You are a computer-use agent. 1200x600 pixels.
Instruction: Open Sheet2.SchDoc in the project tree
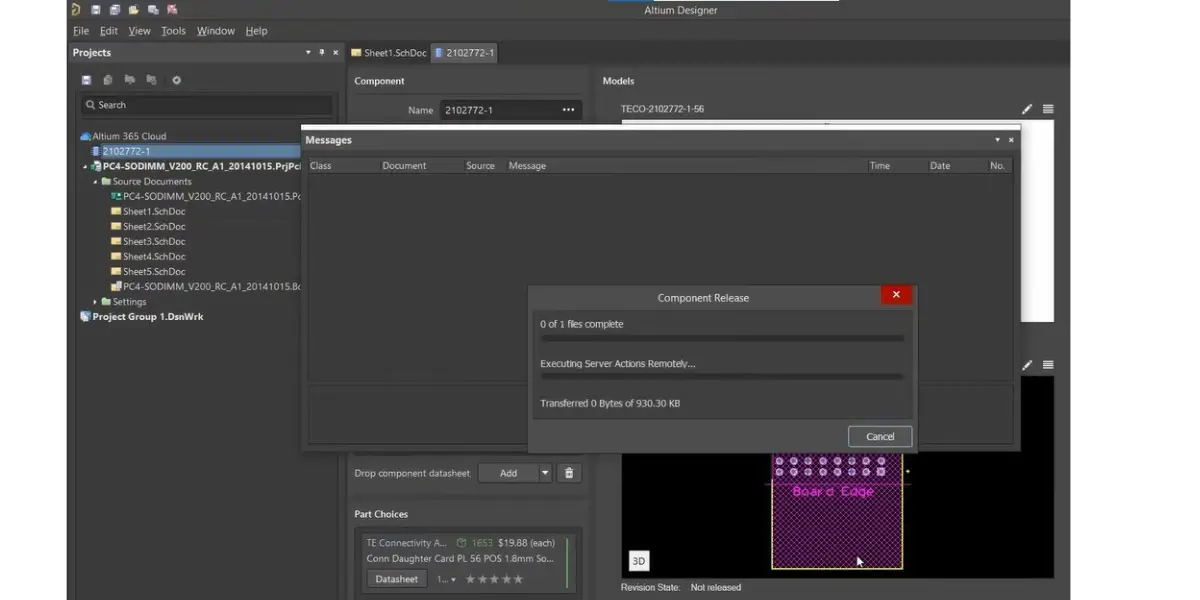point(148,227)
